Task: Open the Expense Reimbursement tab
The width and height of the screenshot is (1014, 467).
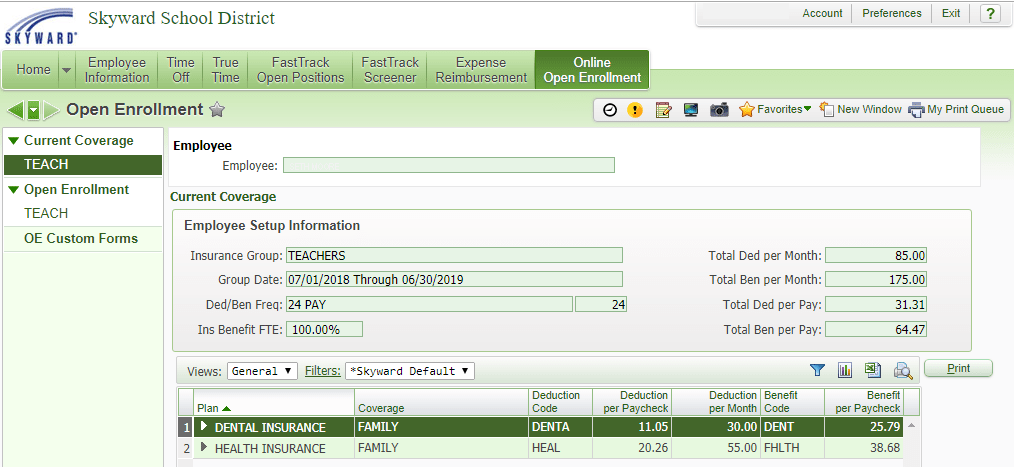Action: tap(481, 70)
